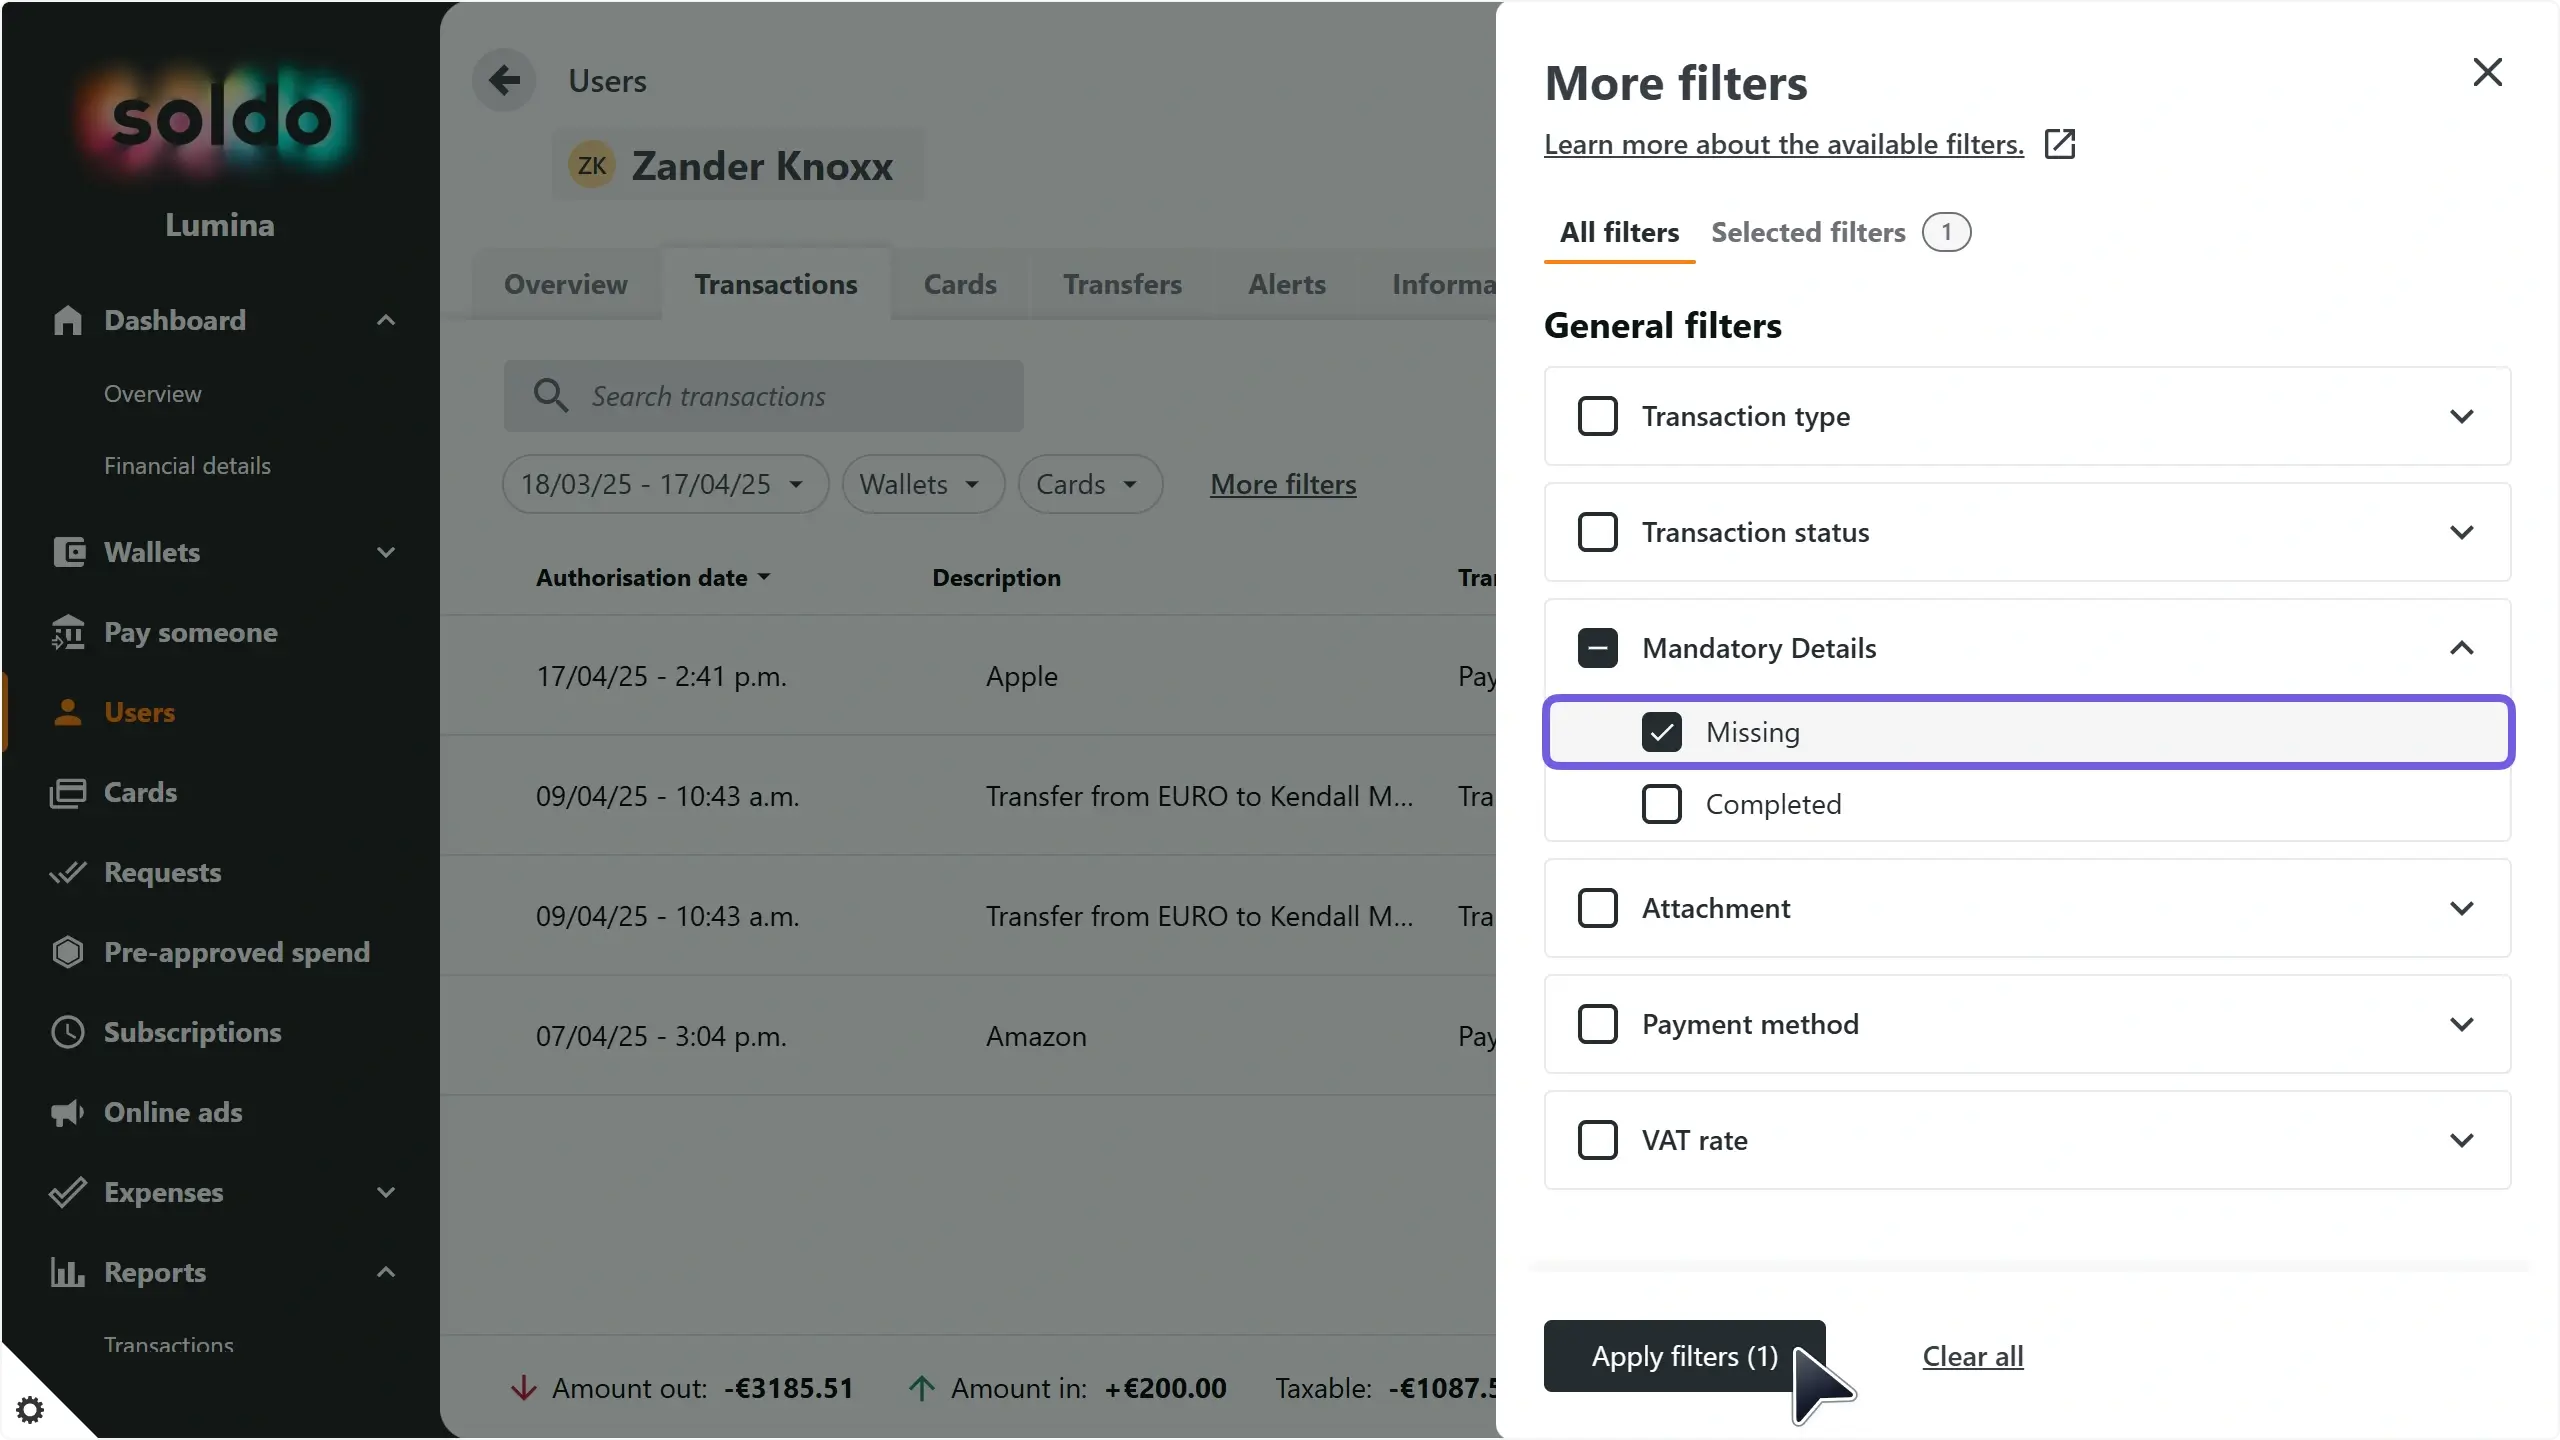Click the Description column header
Image resolution: width=2560 pixels, height=1440 pixels.
point(996,577)
